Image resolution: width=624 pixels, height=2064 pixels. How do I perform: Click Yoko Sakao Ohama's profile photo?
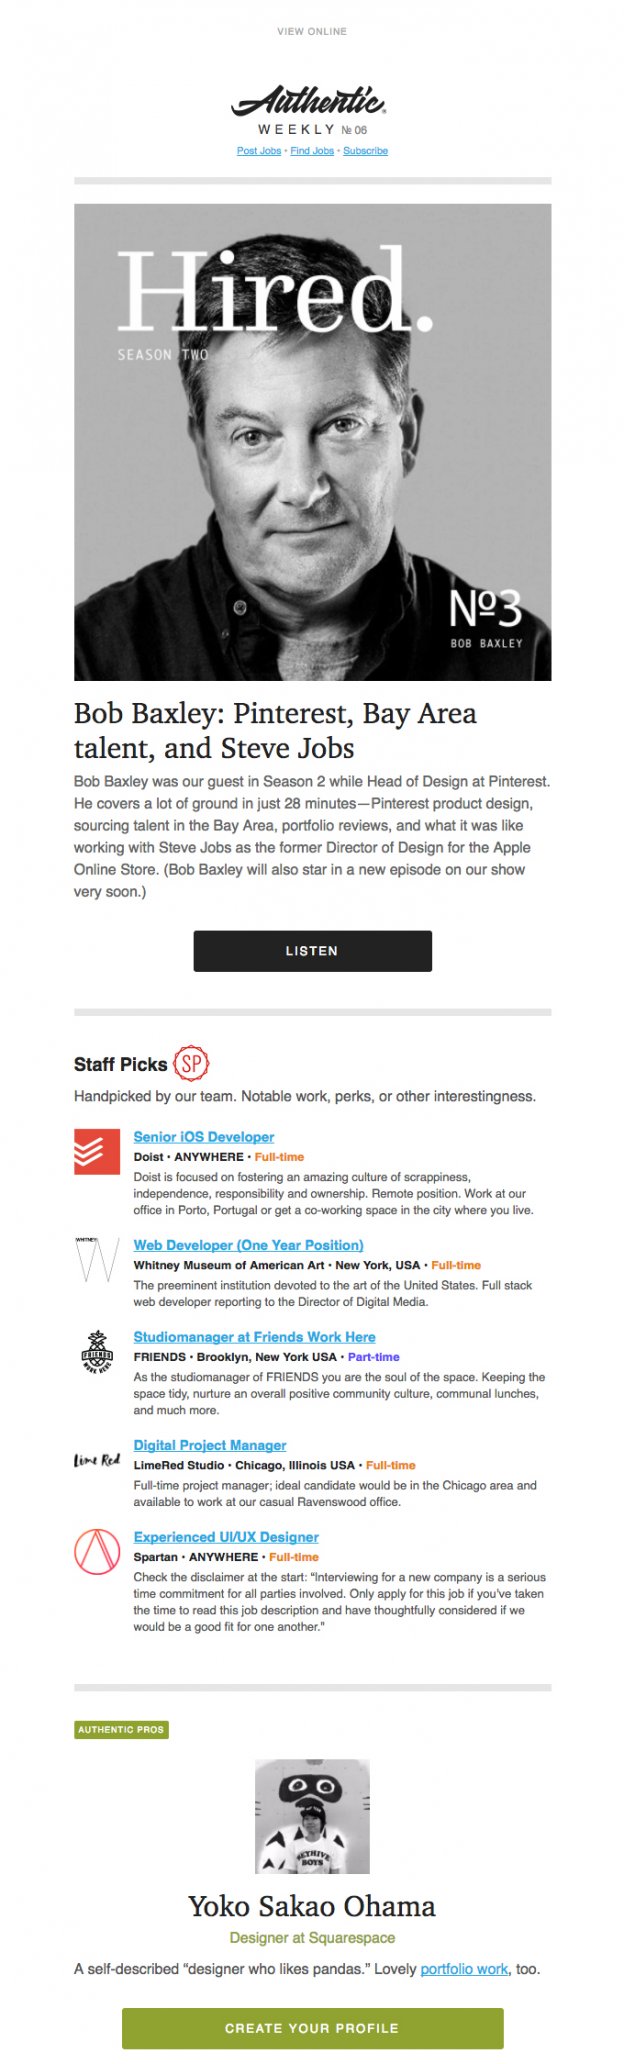[x=312, y=1816]
